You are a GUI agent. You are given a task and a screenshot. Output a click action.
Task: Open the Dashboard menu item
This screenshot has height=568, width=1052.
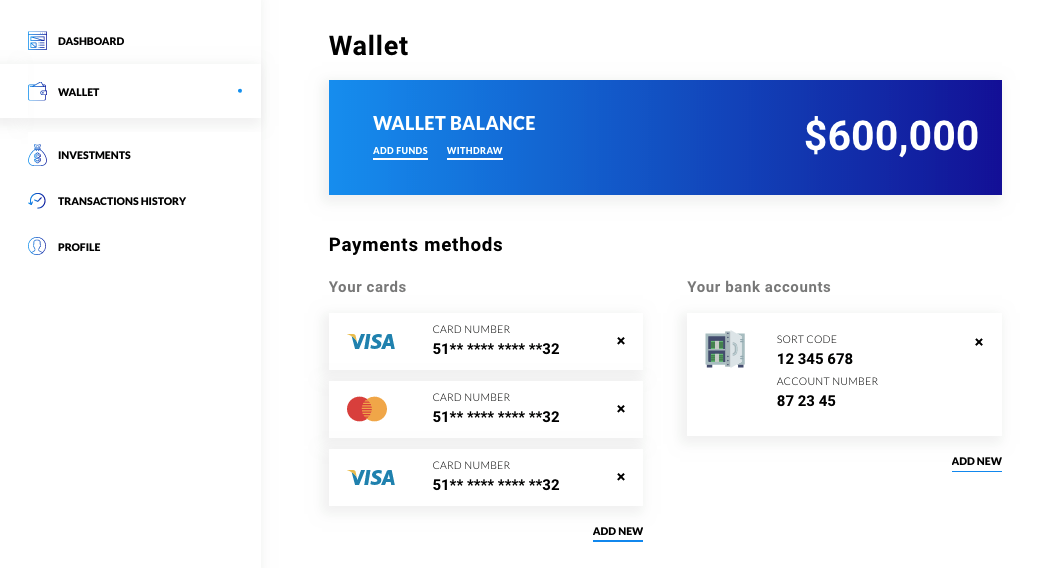pos(91,41)
